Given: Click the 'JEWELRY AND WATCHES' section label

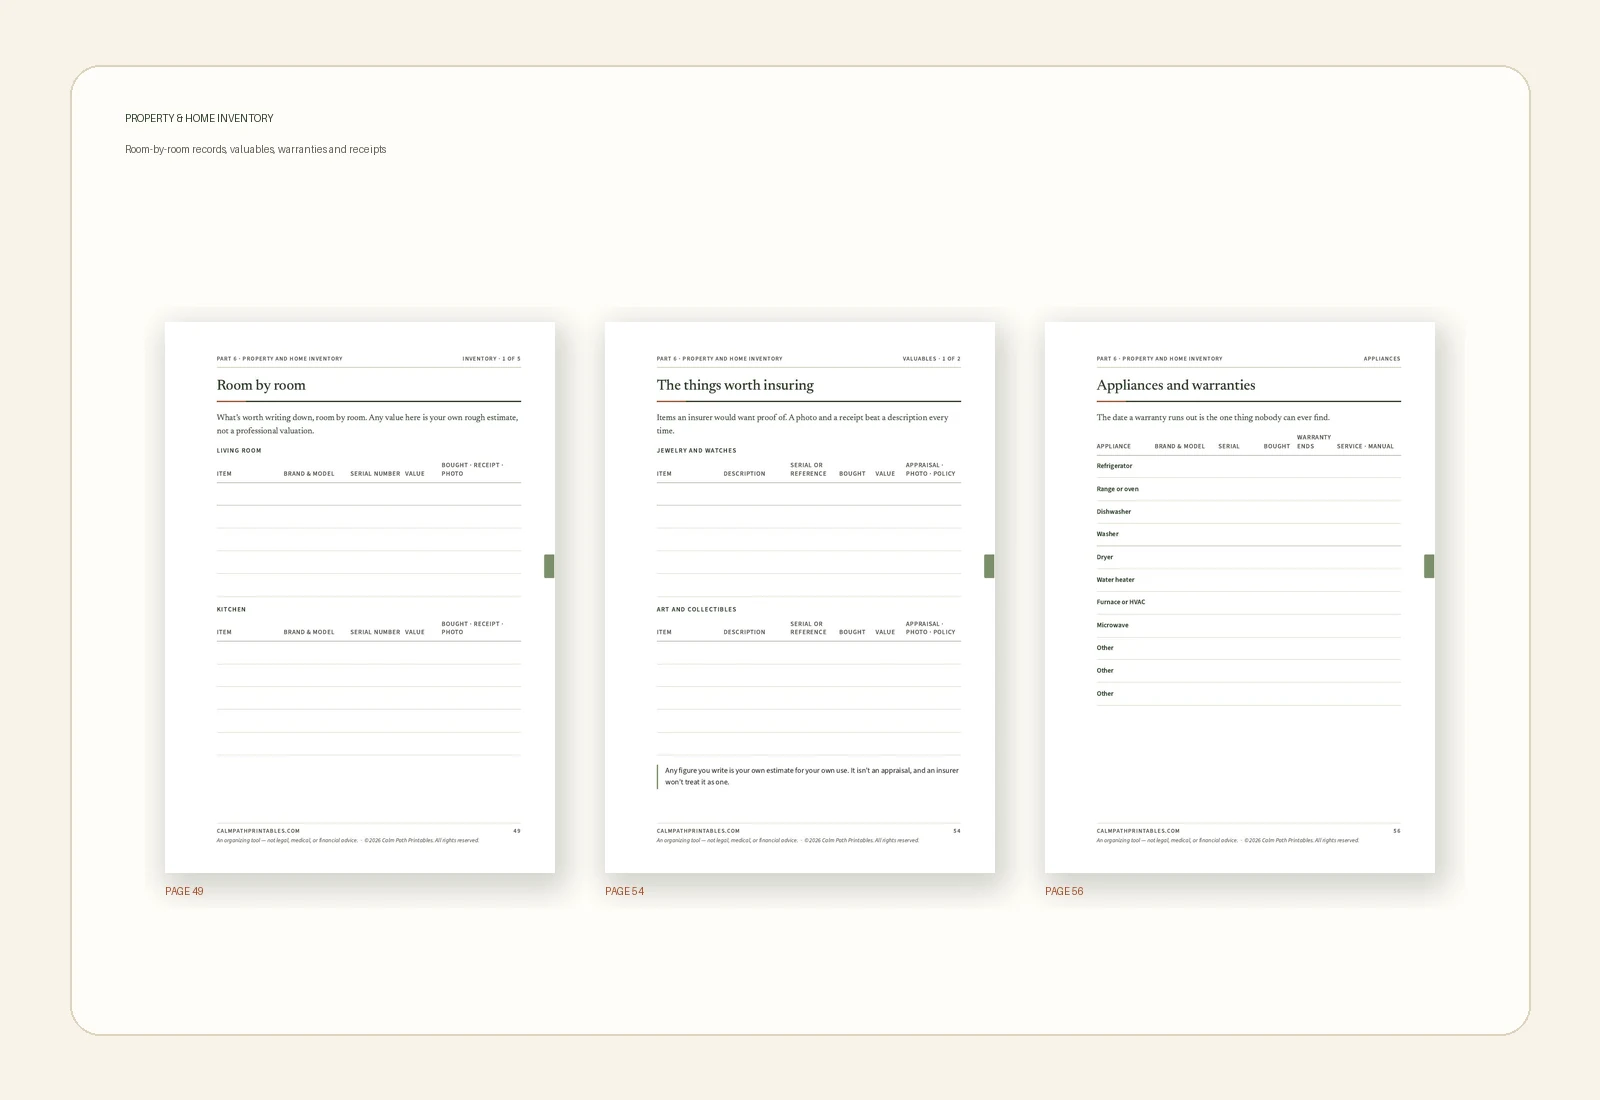Looking at the screenshot, I should coord(696,451).
